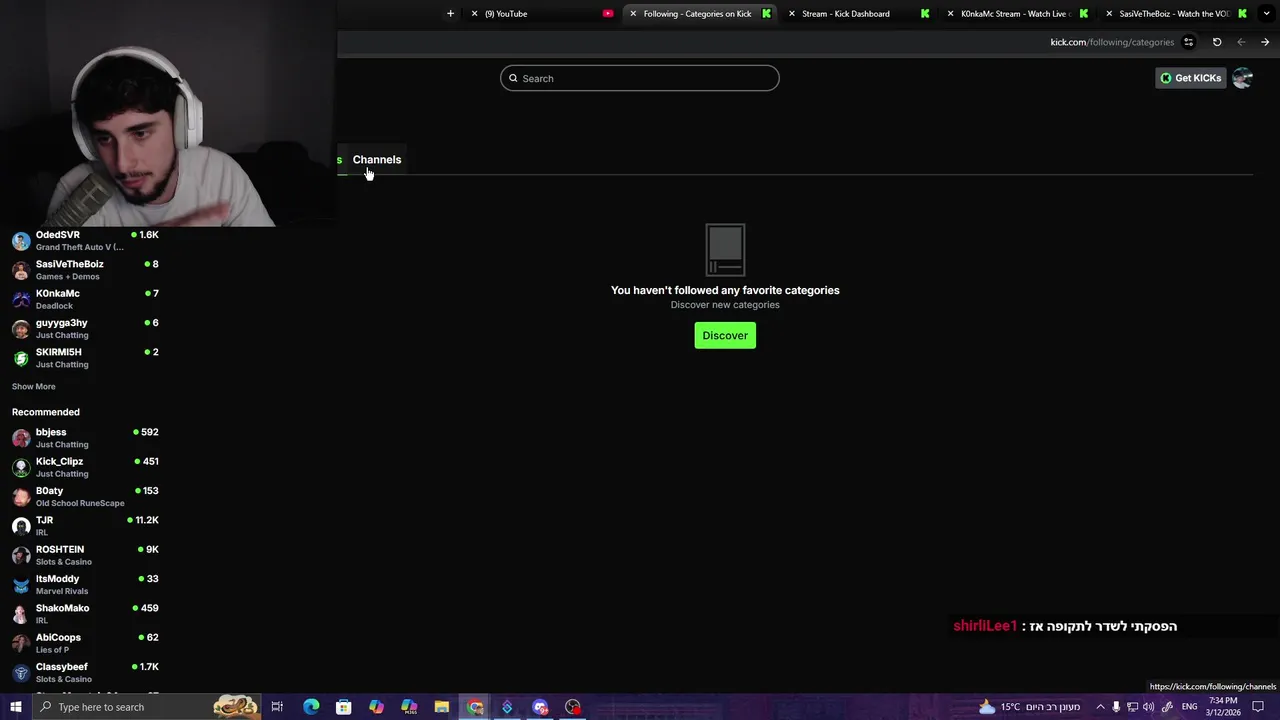
Task: Switch to the Channels tab
Action: 377,159
